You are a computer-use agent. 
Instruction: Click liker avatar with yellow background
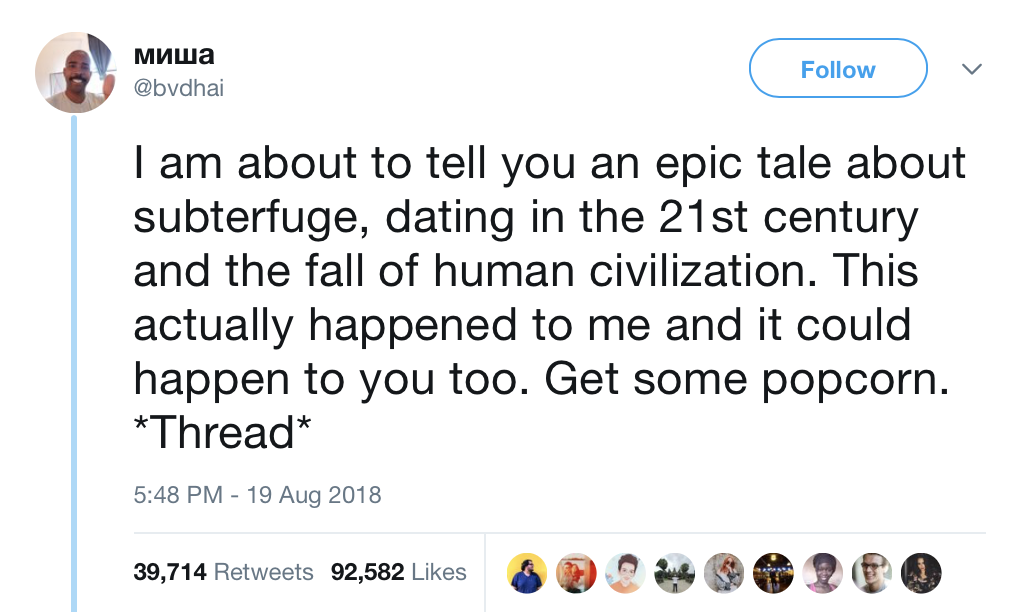point(527,572)
